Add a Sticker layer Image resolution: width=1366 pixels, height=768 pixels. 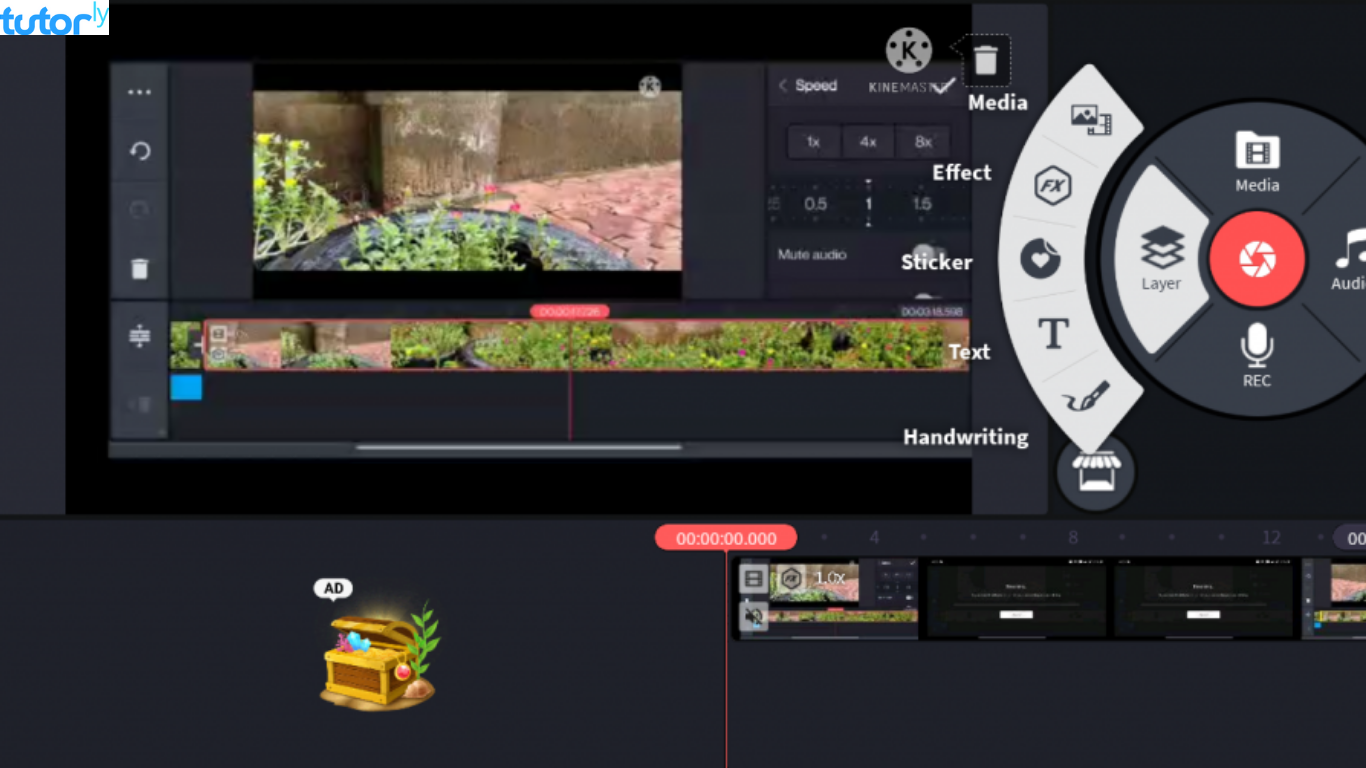click(1040, 260)
